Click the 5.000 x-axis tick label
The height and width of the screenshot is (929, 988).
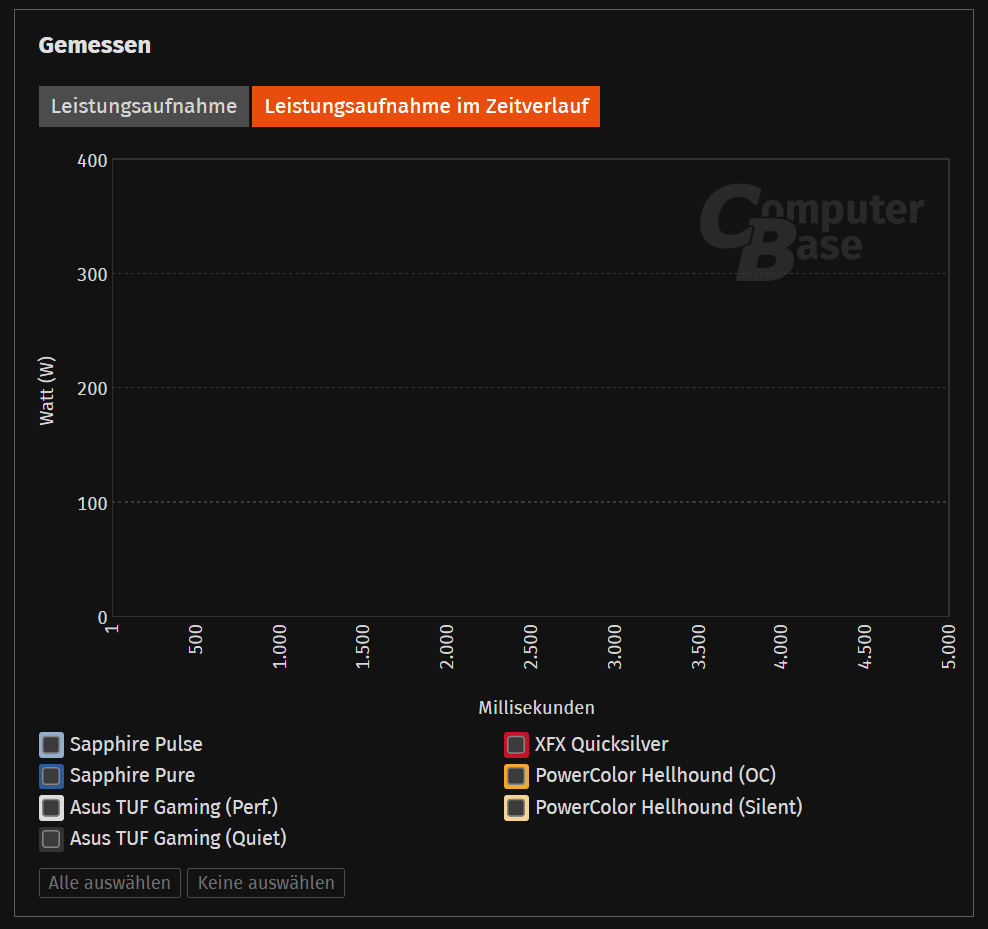[948, 647]
